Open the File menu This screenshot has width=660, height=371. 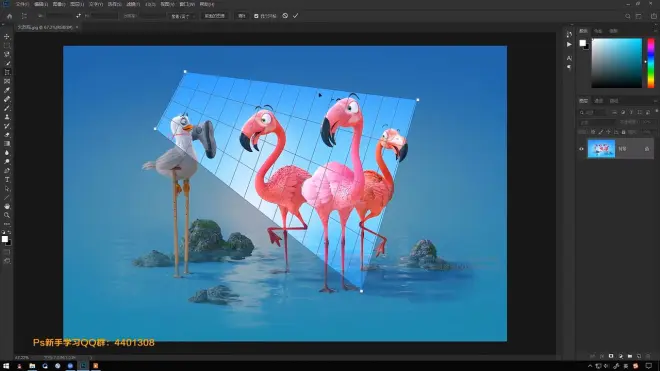pyautogui.click(x=22, y=4)
